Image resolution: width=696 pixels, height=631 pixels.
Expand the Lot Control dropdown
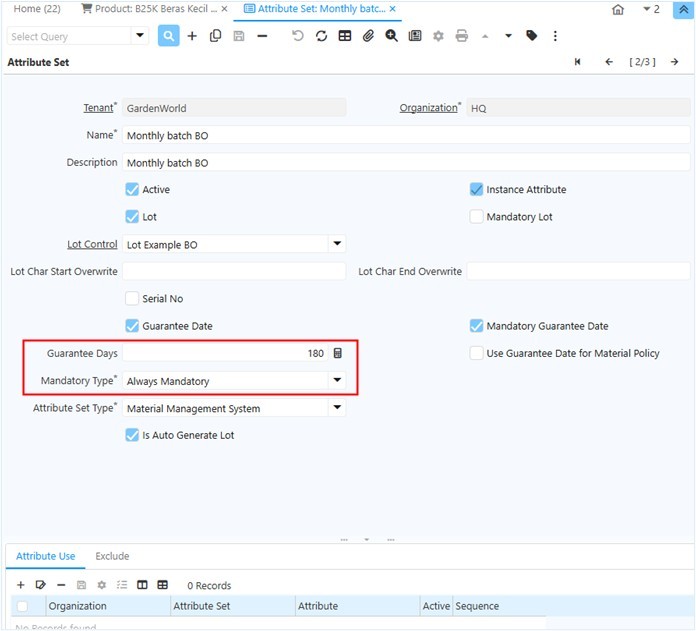[337, 244]
